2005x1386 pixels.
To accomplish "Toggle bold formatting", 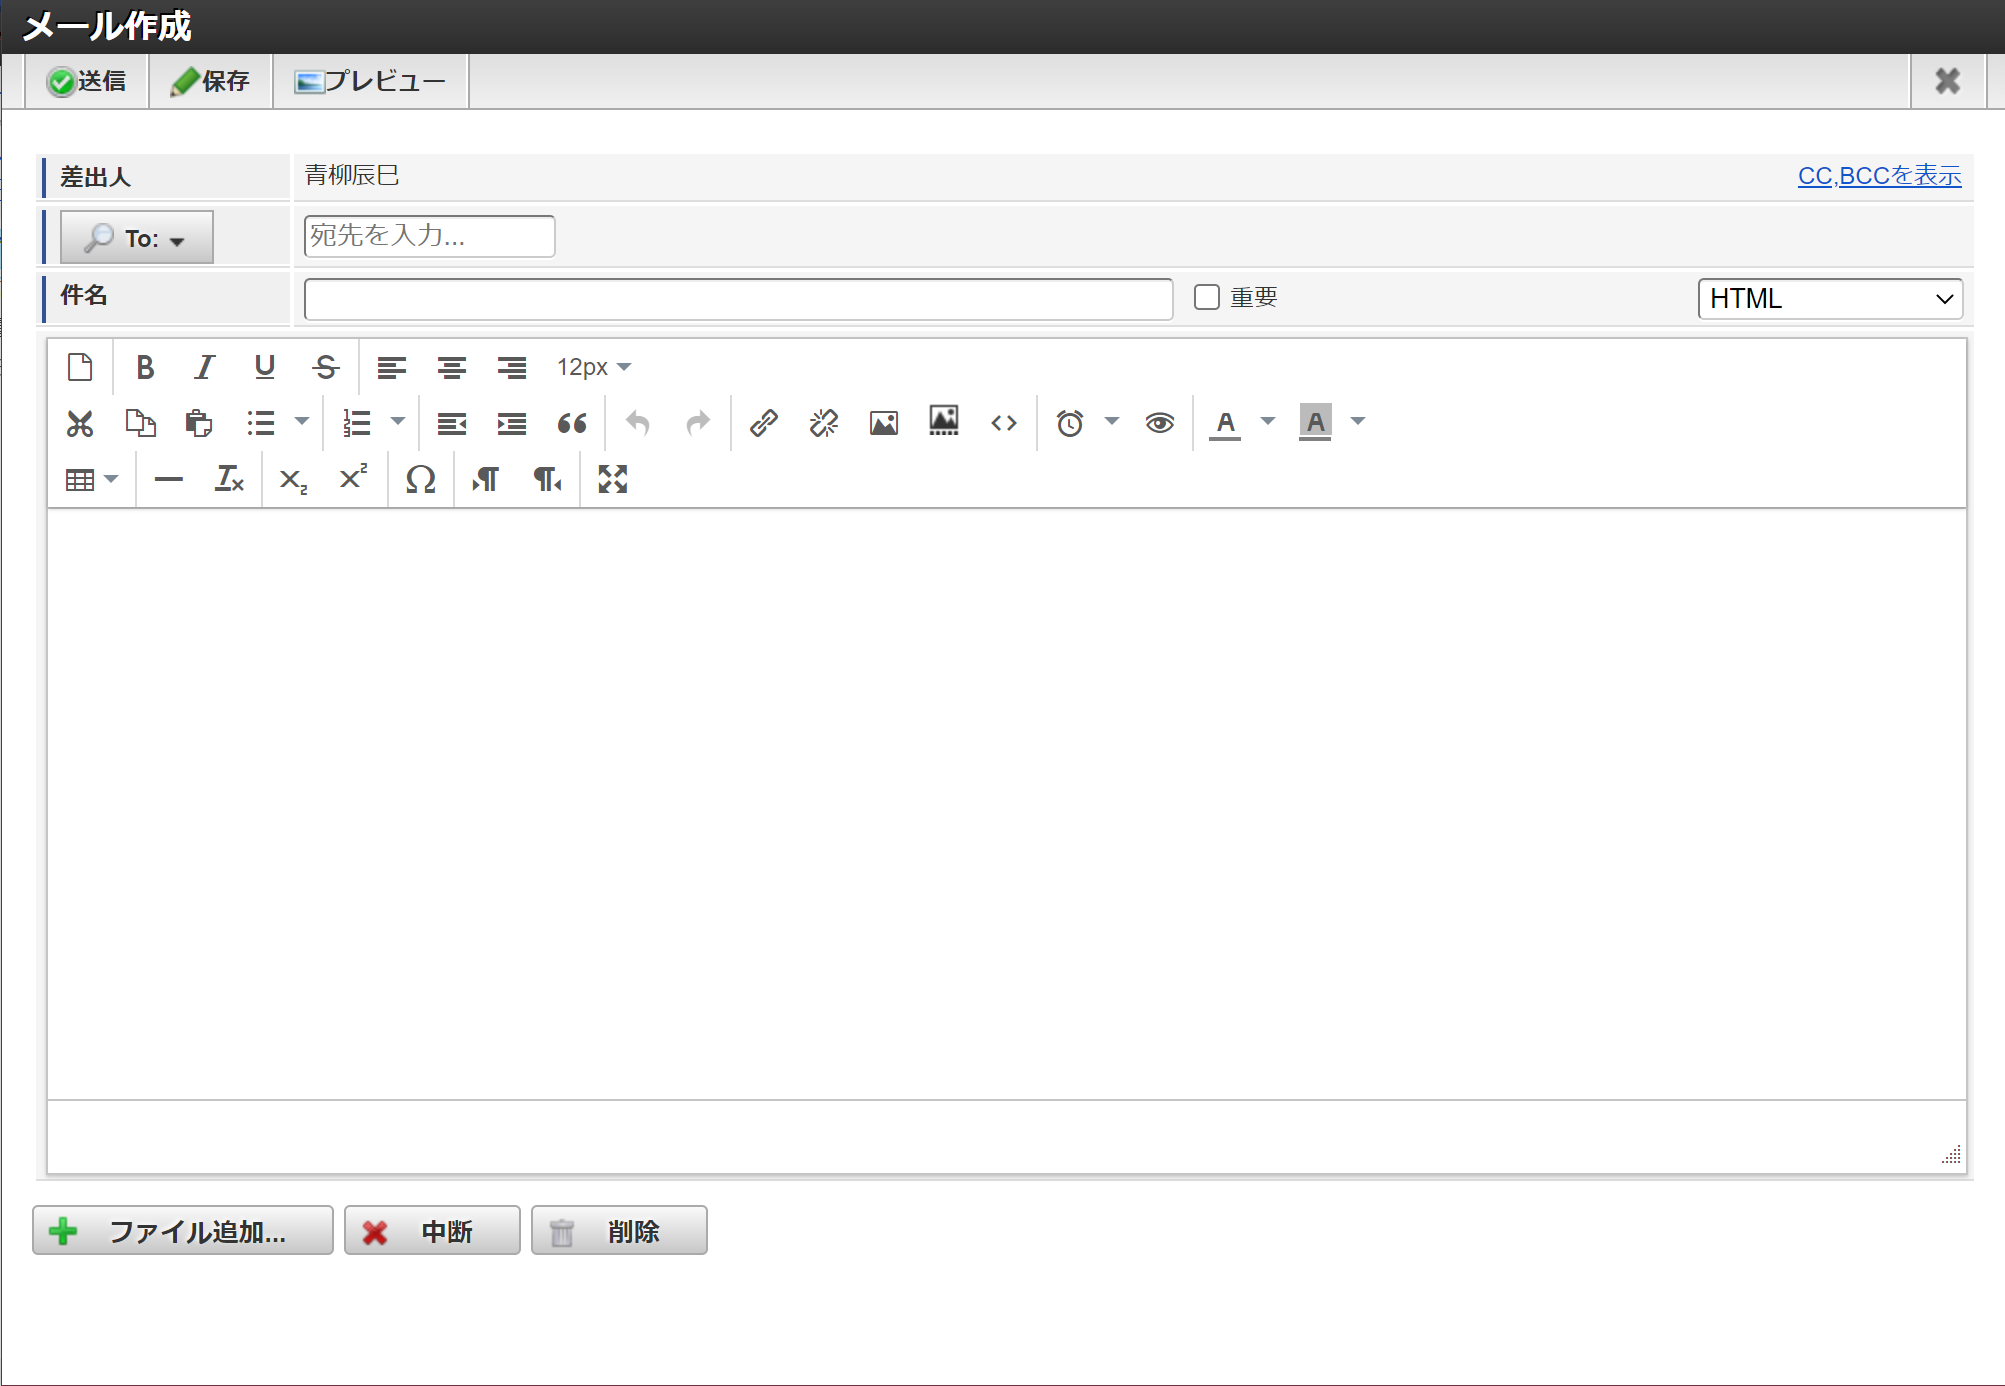I will coord(145,367).
